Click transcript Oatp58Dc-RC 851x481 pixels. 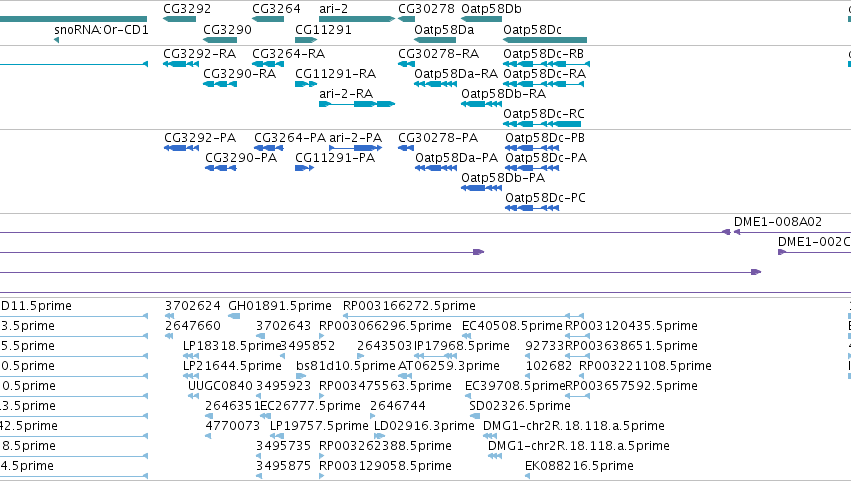[x=542, y=124]
